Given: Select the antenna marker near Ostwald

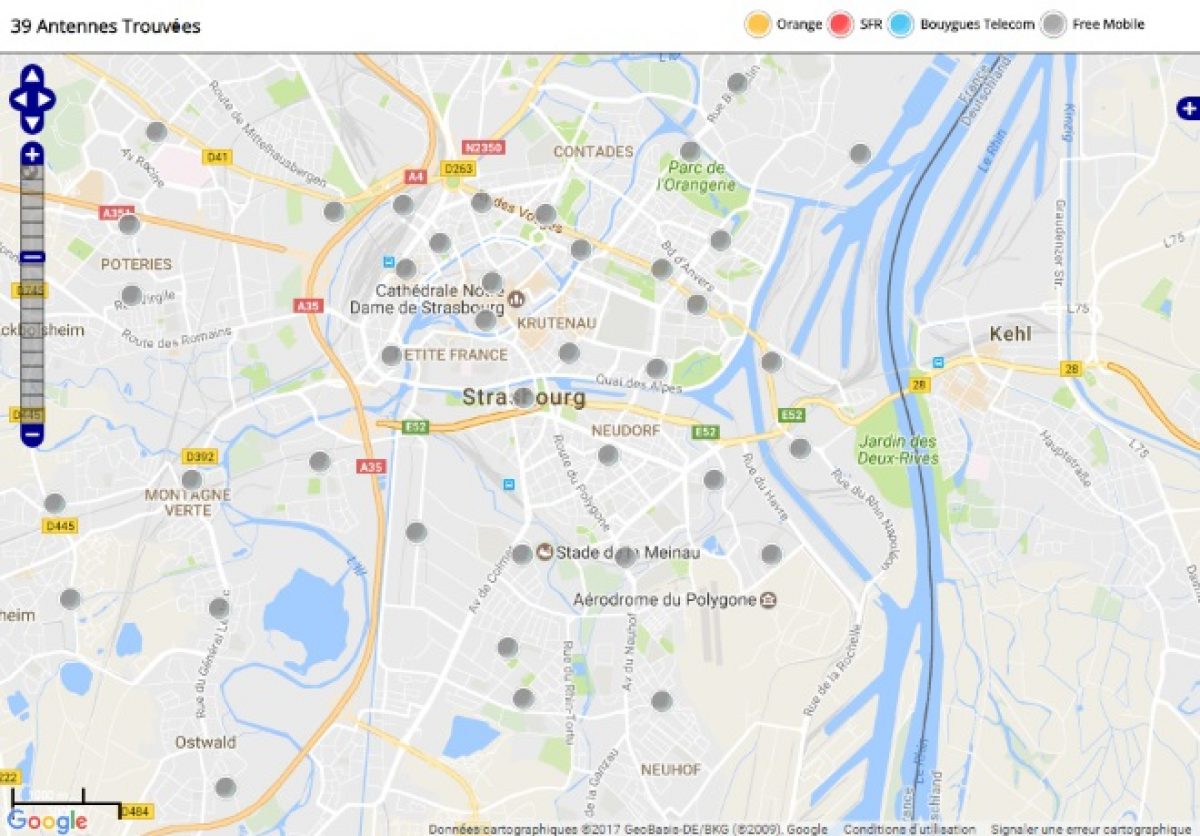Looking at the screenshot, I should coord(225,787).
